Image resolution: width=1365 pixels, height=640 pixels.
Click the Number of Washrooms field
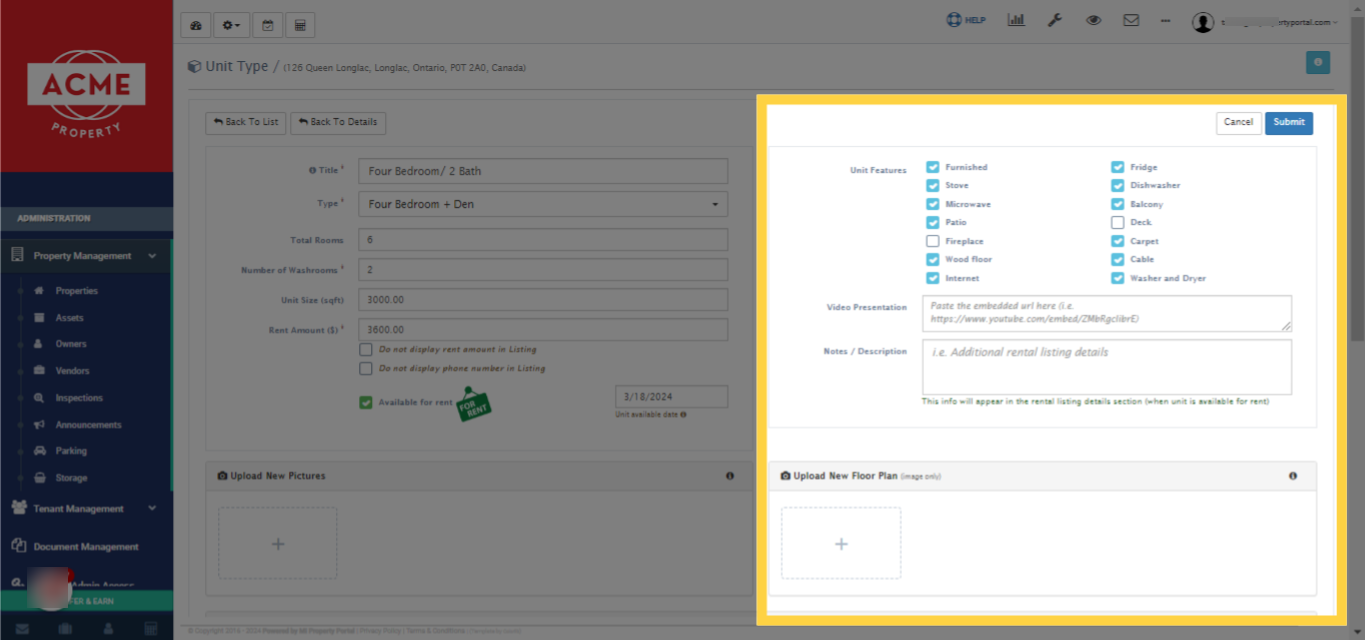[x=543, y=270]
